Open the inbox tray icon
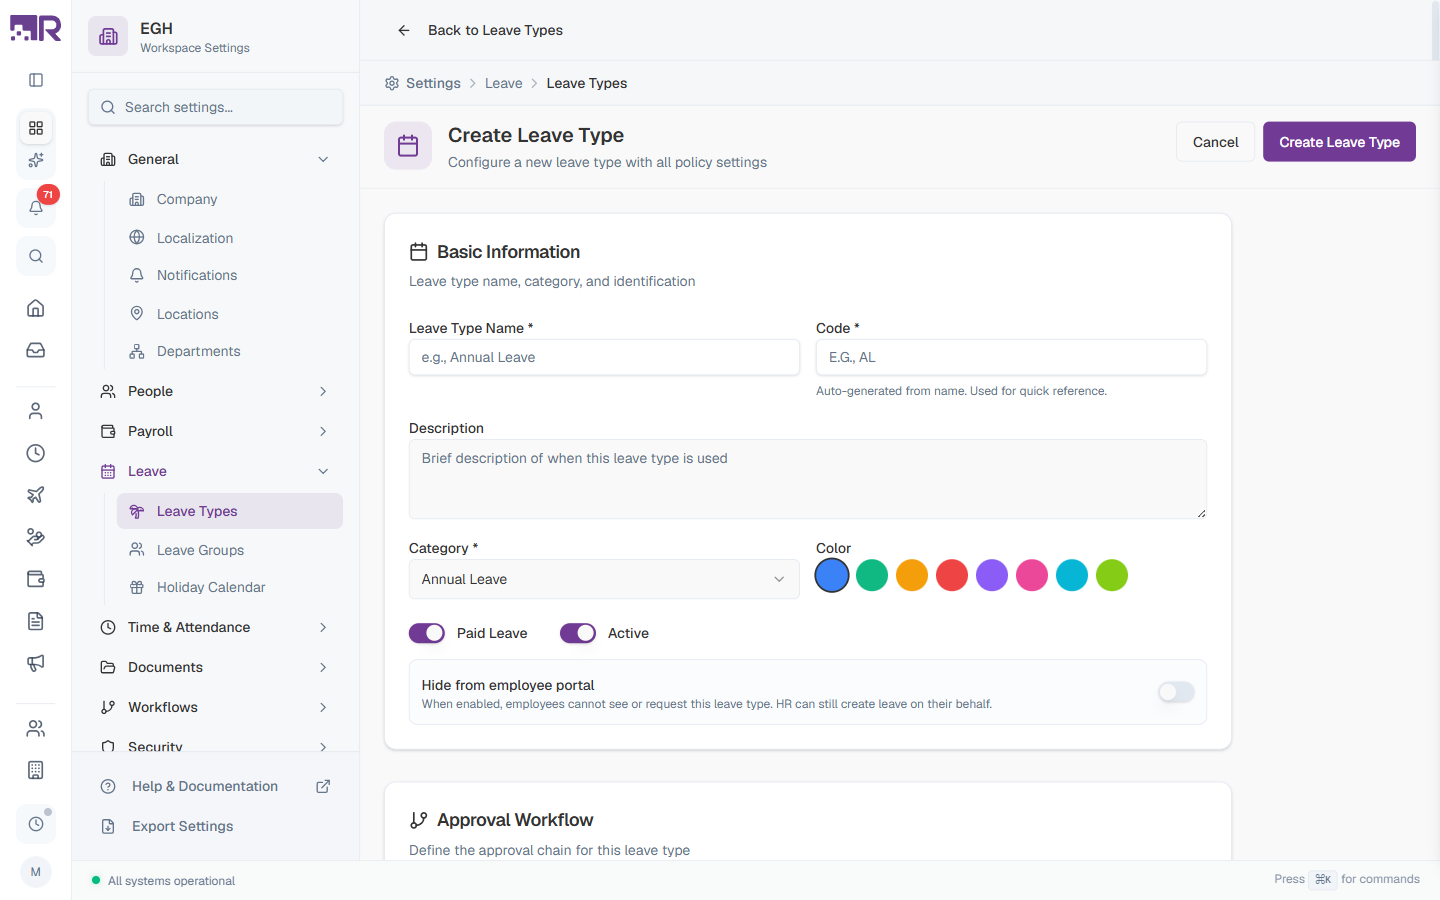The height and width of the screenshot is (900, 1440). 36,350
